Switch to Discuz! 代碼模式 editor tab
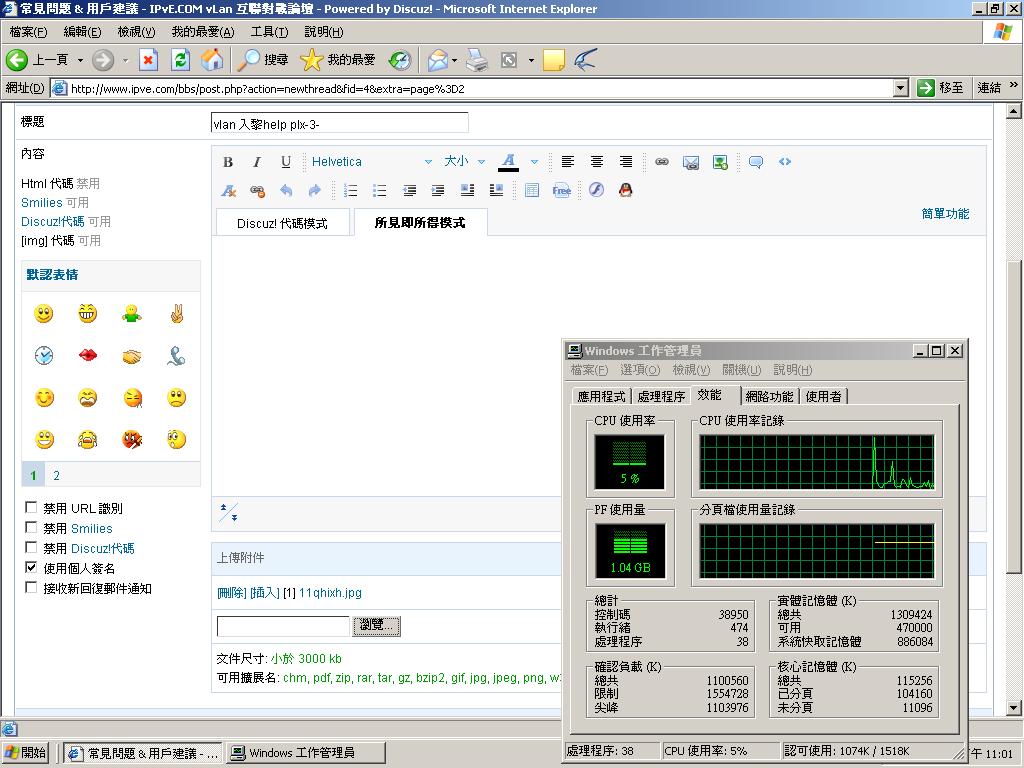The height and width of the screenshot is (768, 1024). 282,223
